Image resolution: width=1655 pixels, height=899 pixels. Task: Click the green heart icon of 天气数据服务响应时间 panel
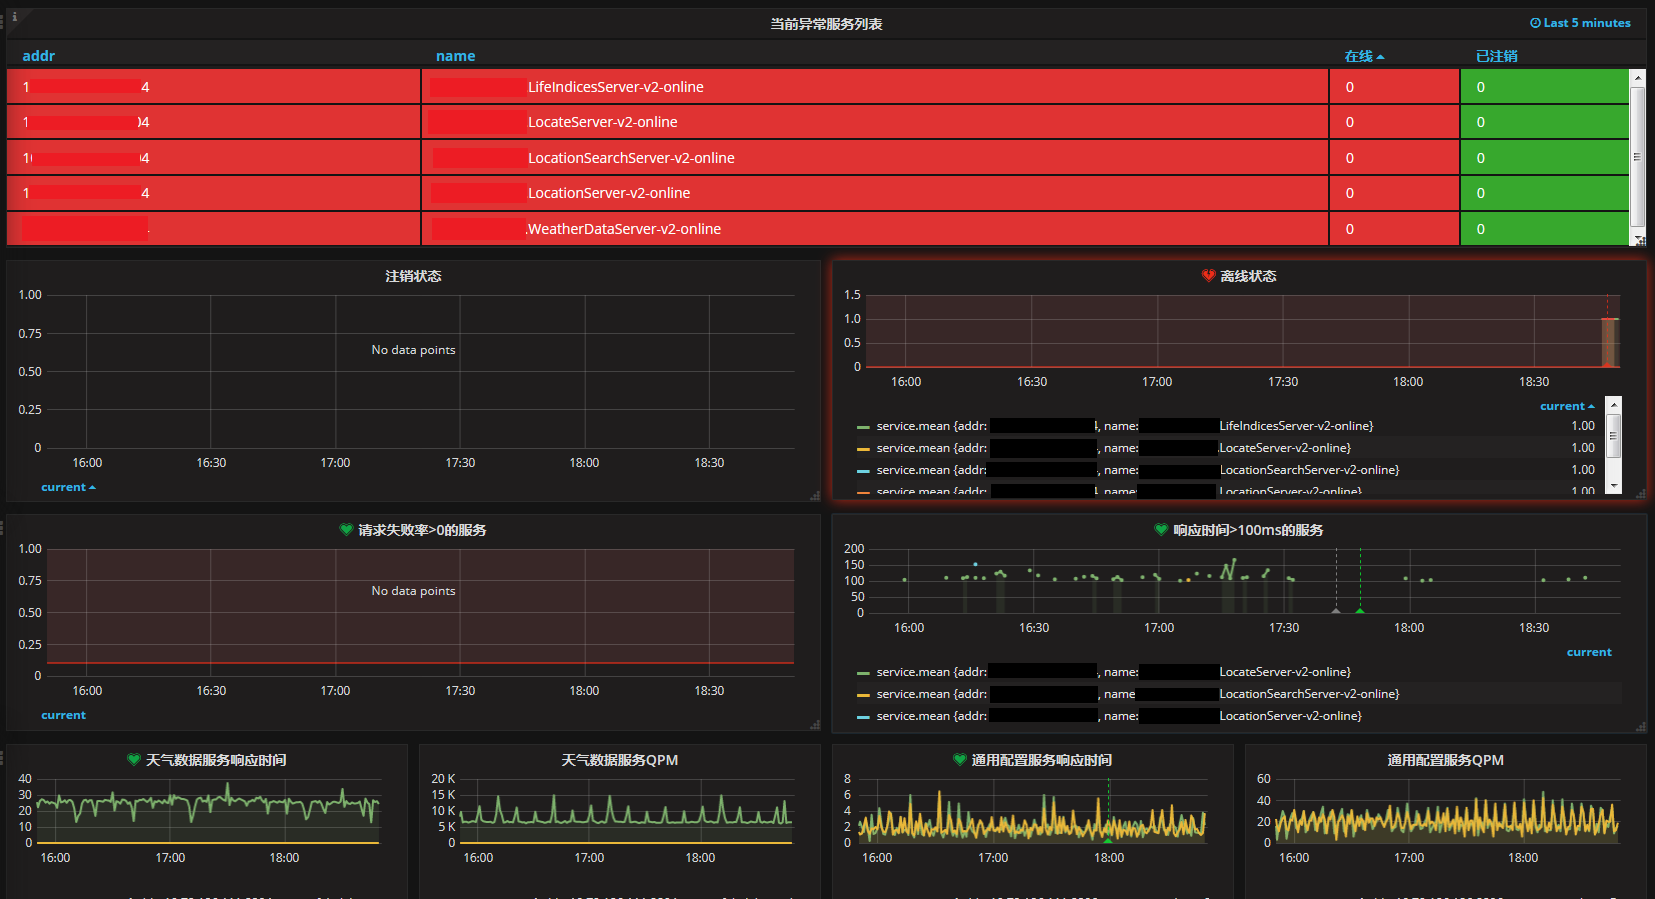coord(134,760)
